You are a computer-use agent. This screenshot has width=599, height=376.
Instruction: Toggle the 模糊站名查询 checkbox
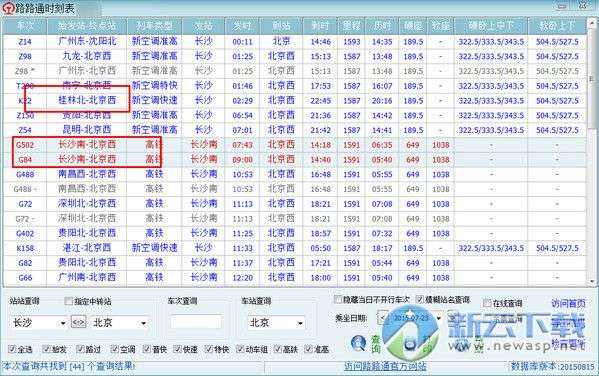click(419, 299)
